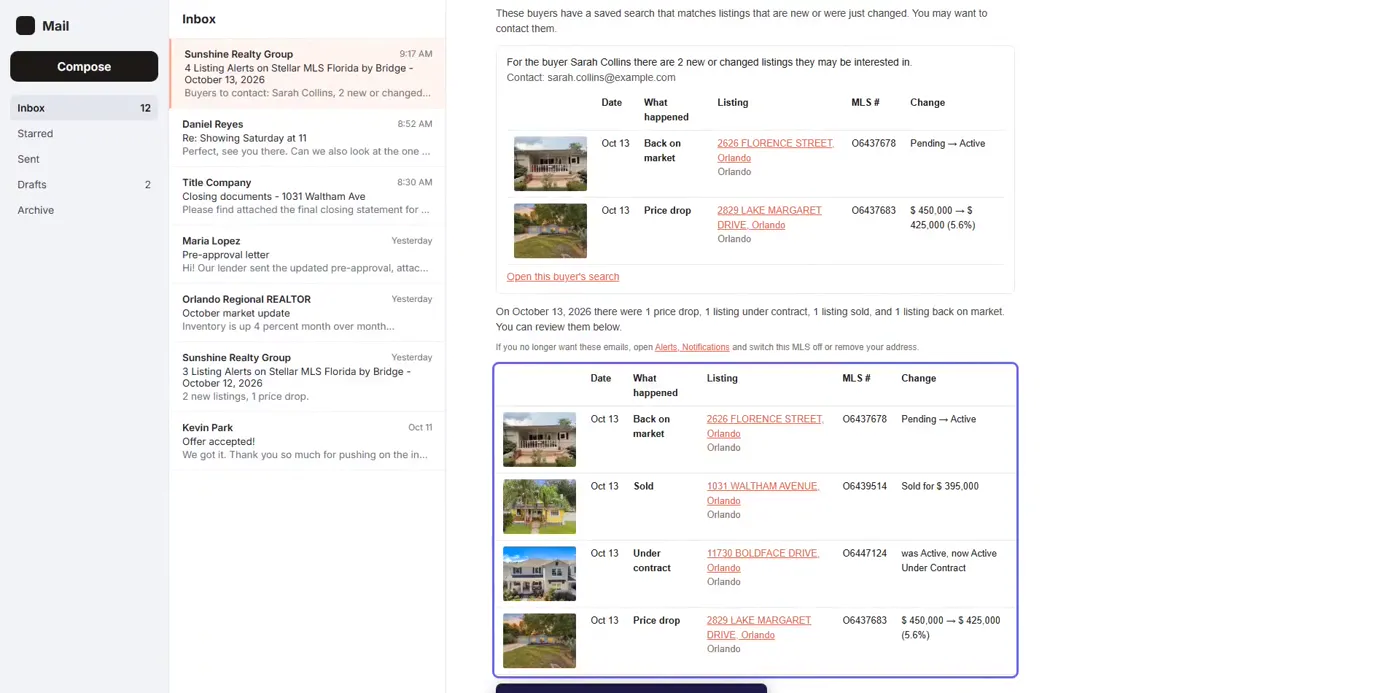Click the Mail app logo icon

point(26,26)
